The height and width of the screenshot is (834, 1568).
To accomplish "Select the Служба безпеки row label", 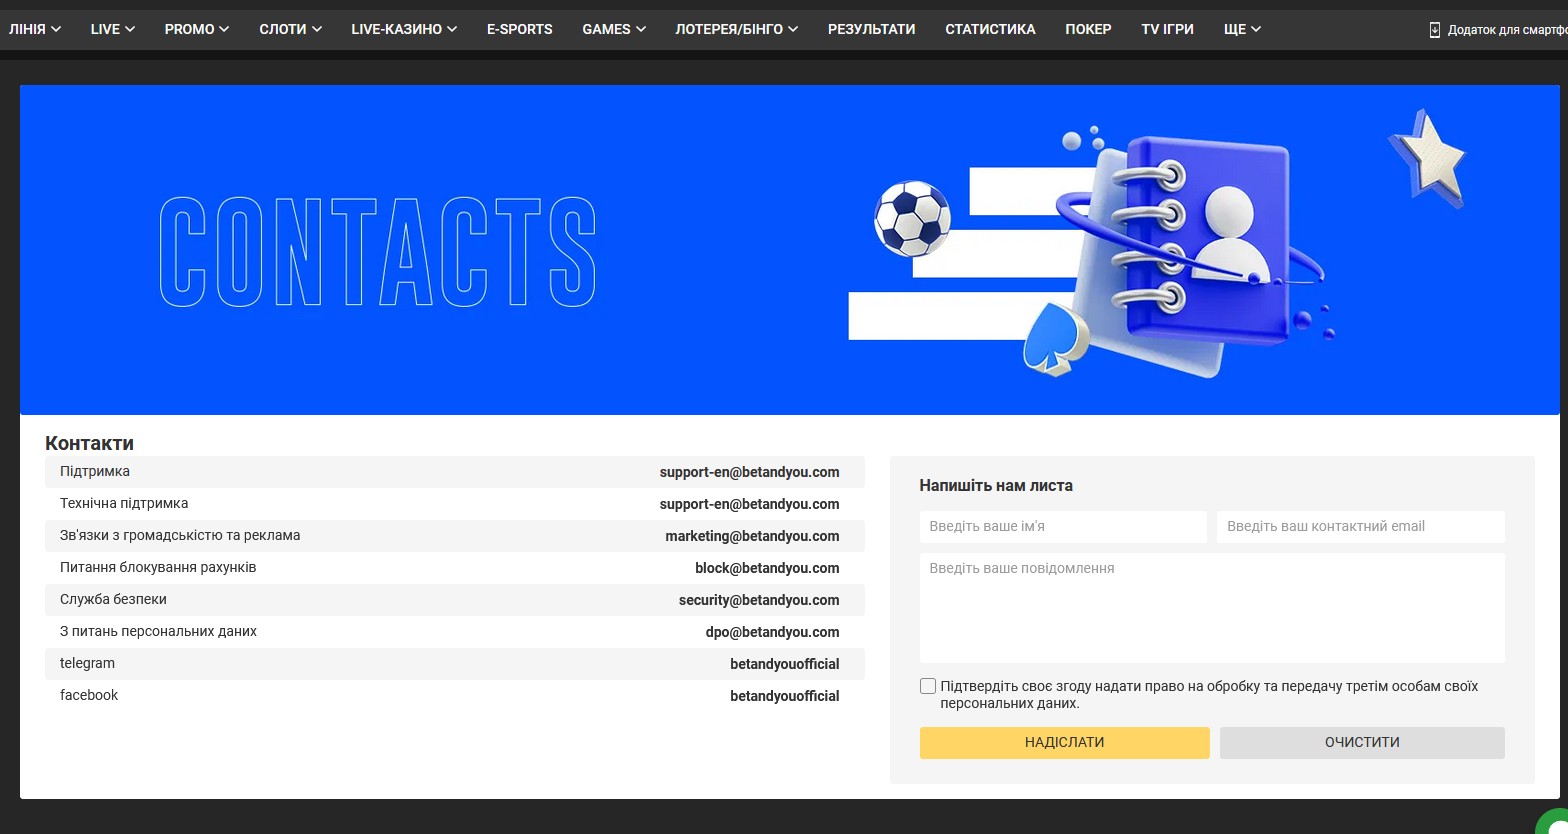I will tap(113, 599).
